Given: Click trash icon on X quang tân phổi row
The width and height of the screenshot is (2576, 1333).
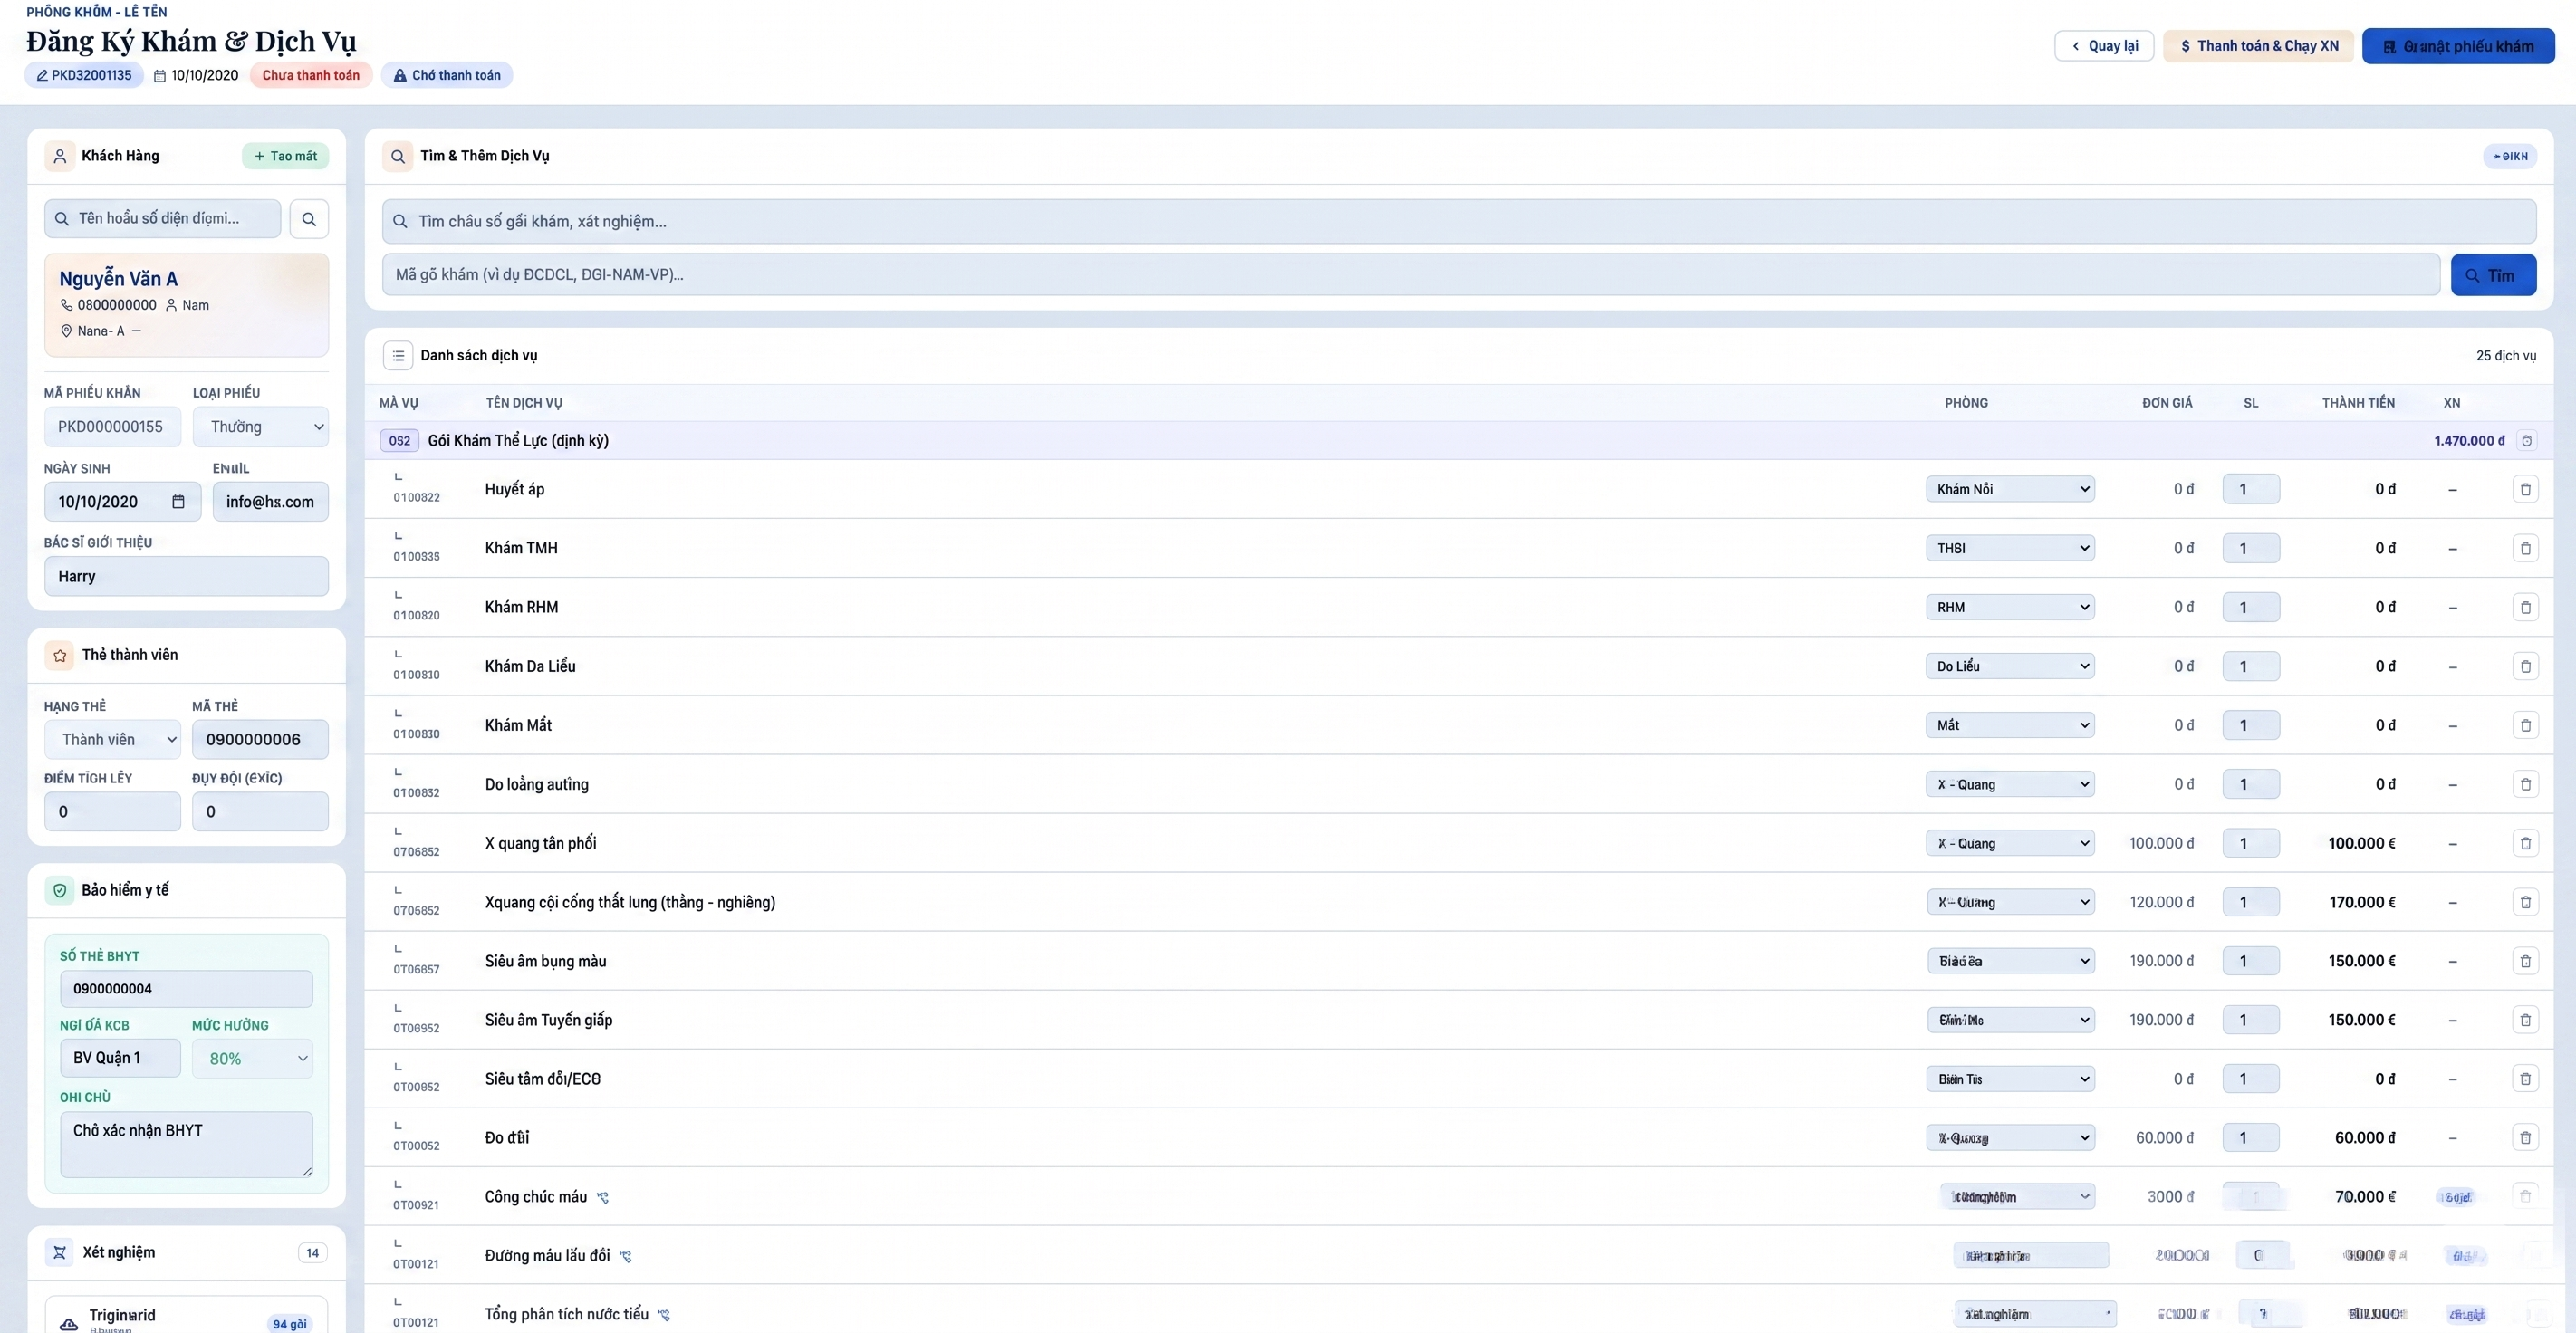Looking at the screenshot, I should (x=2525, y=843).
